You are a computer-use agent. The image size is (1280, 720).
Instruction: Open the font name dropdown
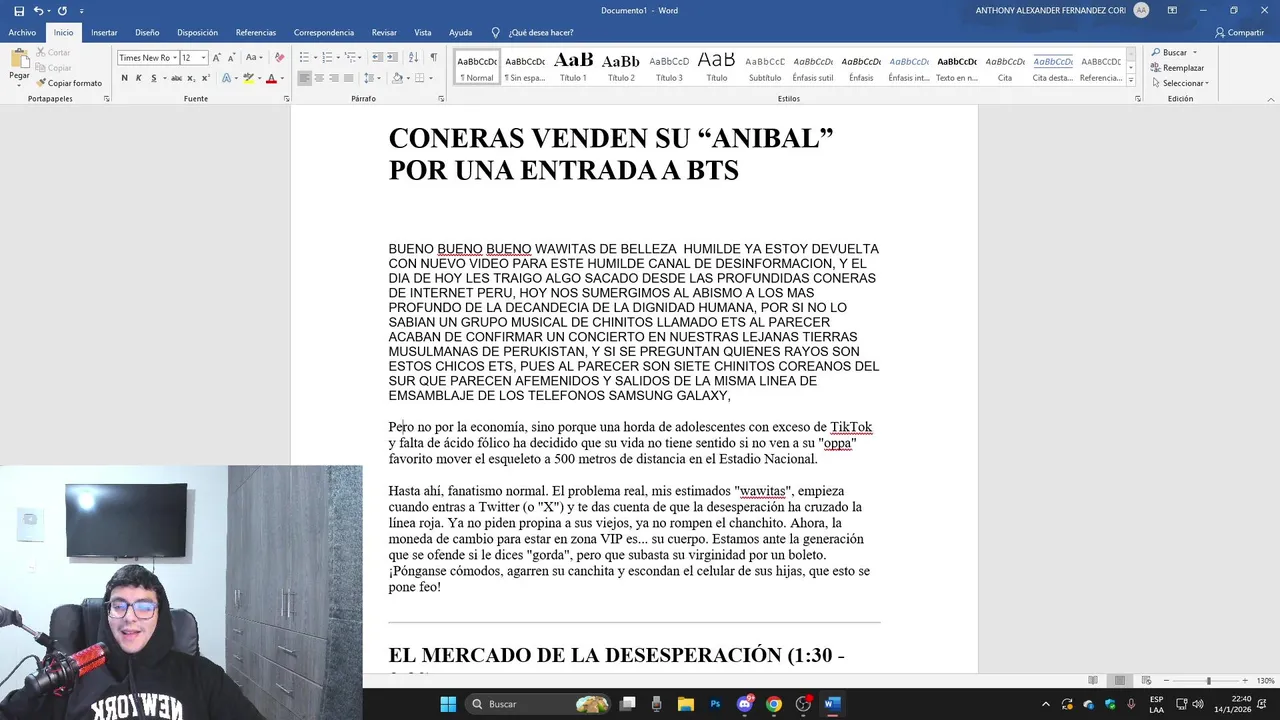tap(175, 58)
